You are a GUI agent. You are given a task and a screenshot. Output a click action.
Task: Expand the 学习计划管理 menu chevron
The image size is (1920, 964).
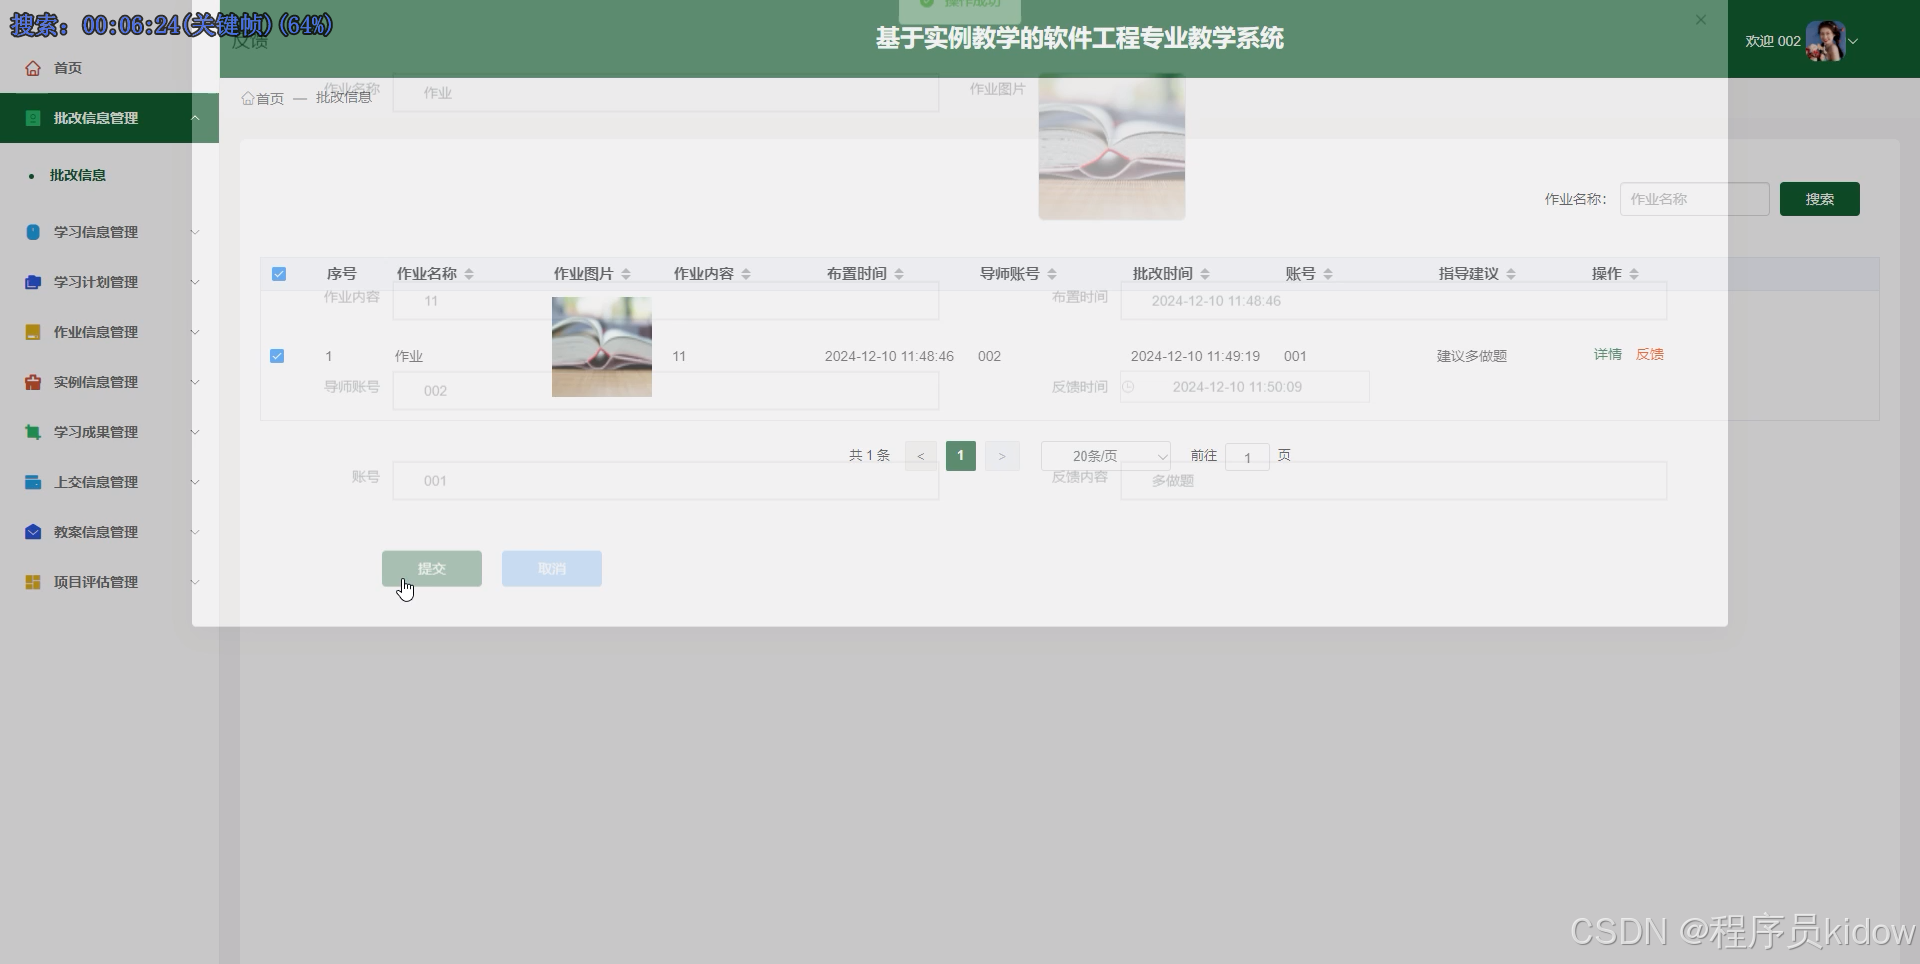click(x=195, y=282)
